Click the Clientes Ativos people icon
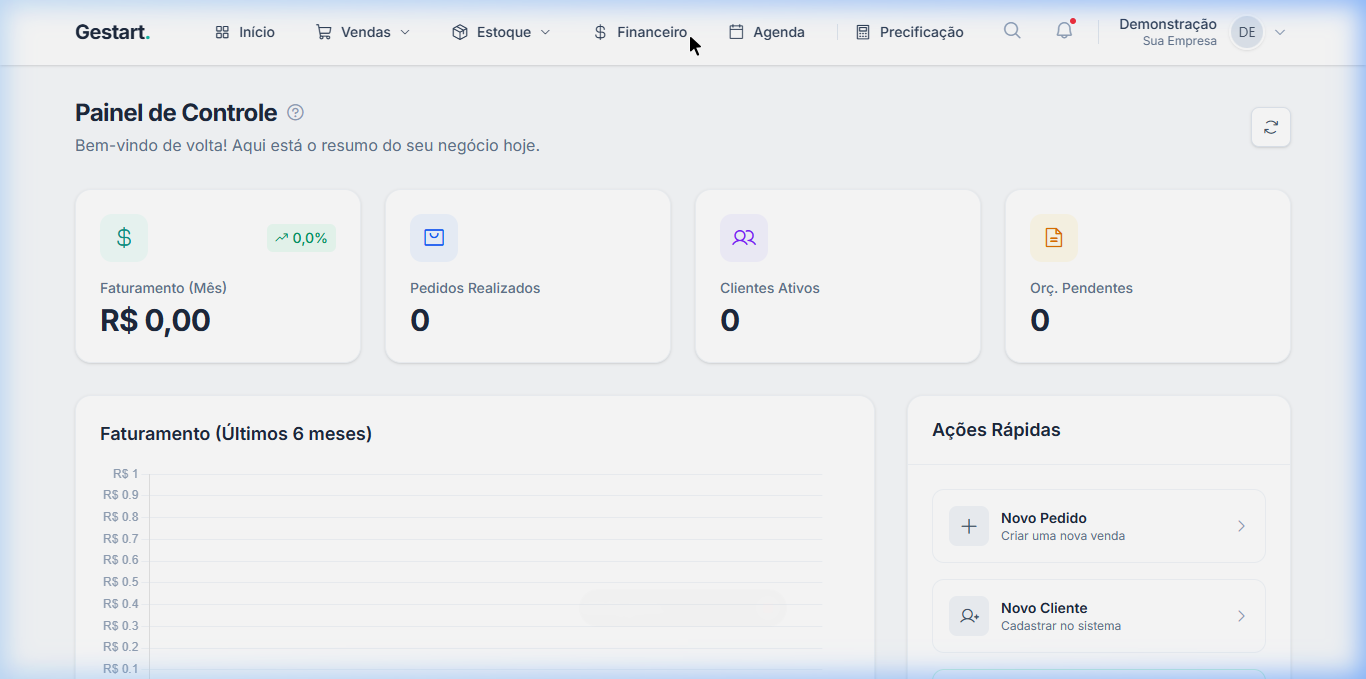Viewport: 1366px width, 679px height. click(x=744, y=238)
